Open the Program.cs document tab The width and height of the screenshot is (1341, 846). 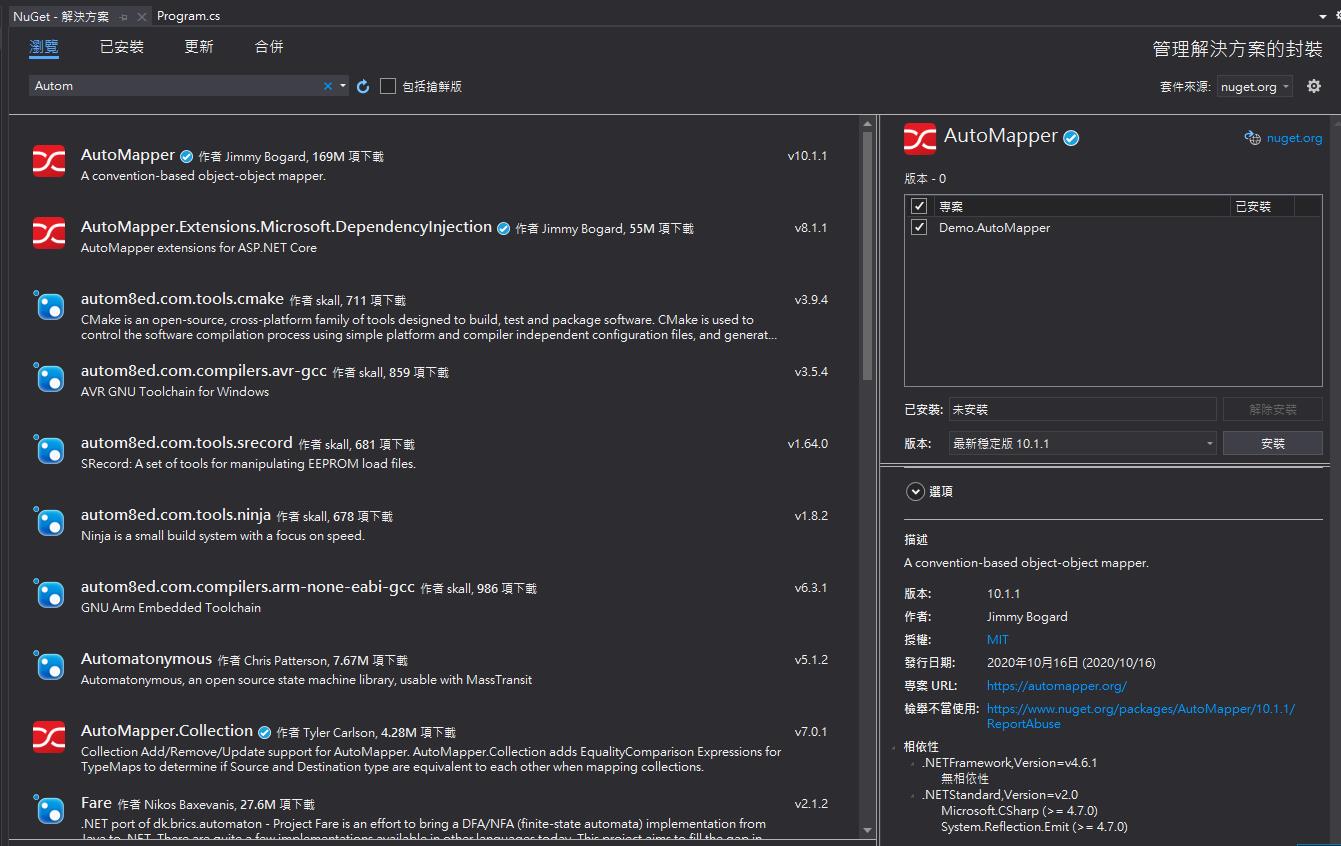tap(188, 16)
